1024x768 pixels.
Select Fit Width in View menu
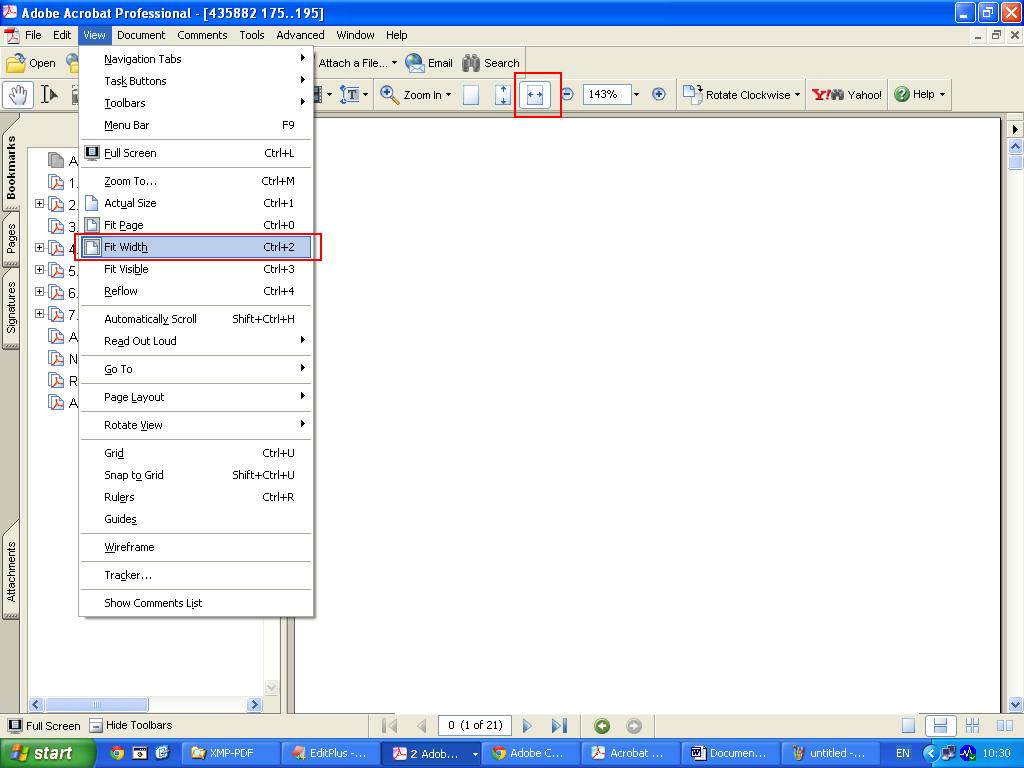tap(195, 247)
